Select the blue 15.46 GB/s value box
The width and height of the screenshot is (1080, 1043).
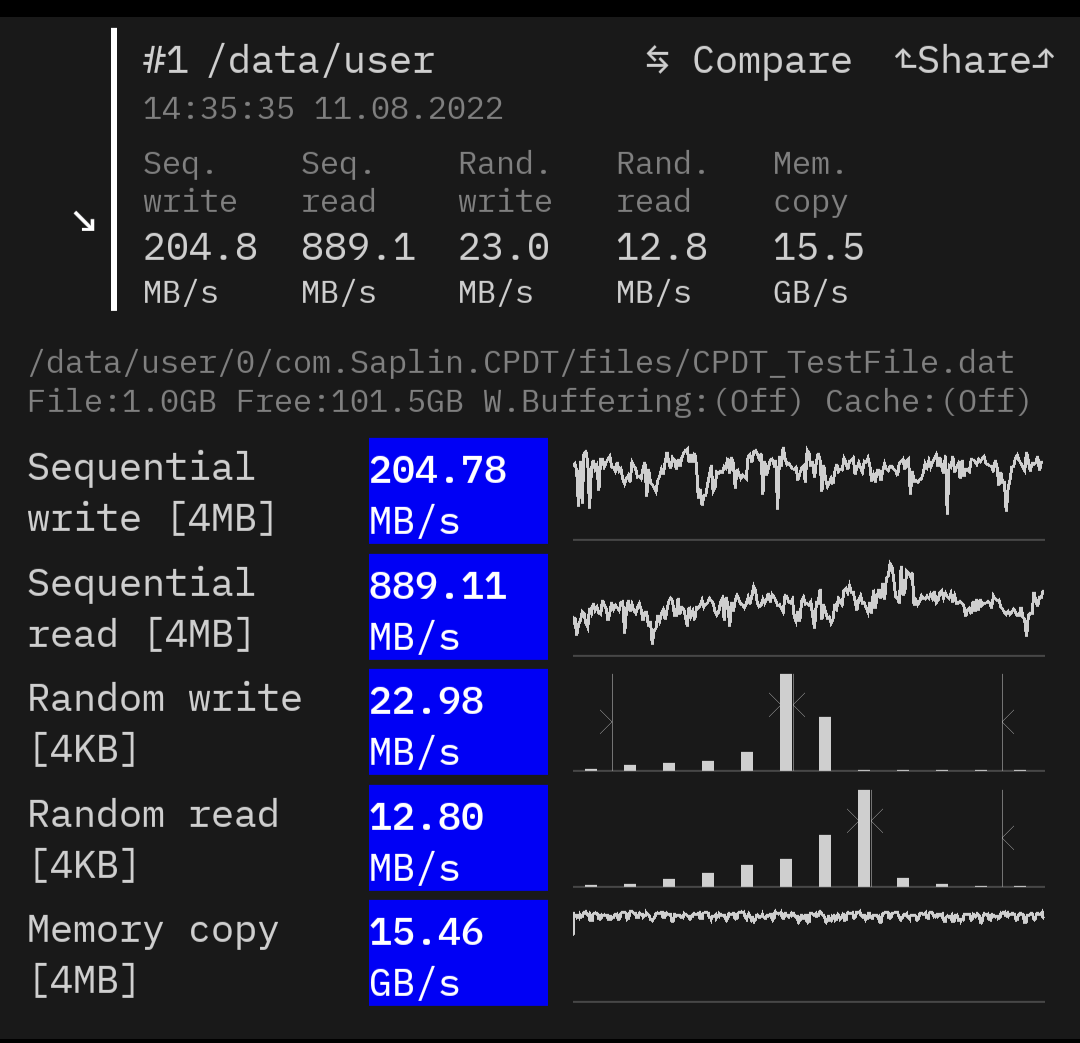click(458, 953)
